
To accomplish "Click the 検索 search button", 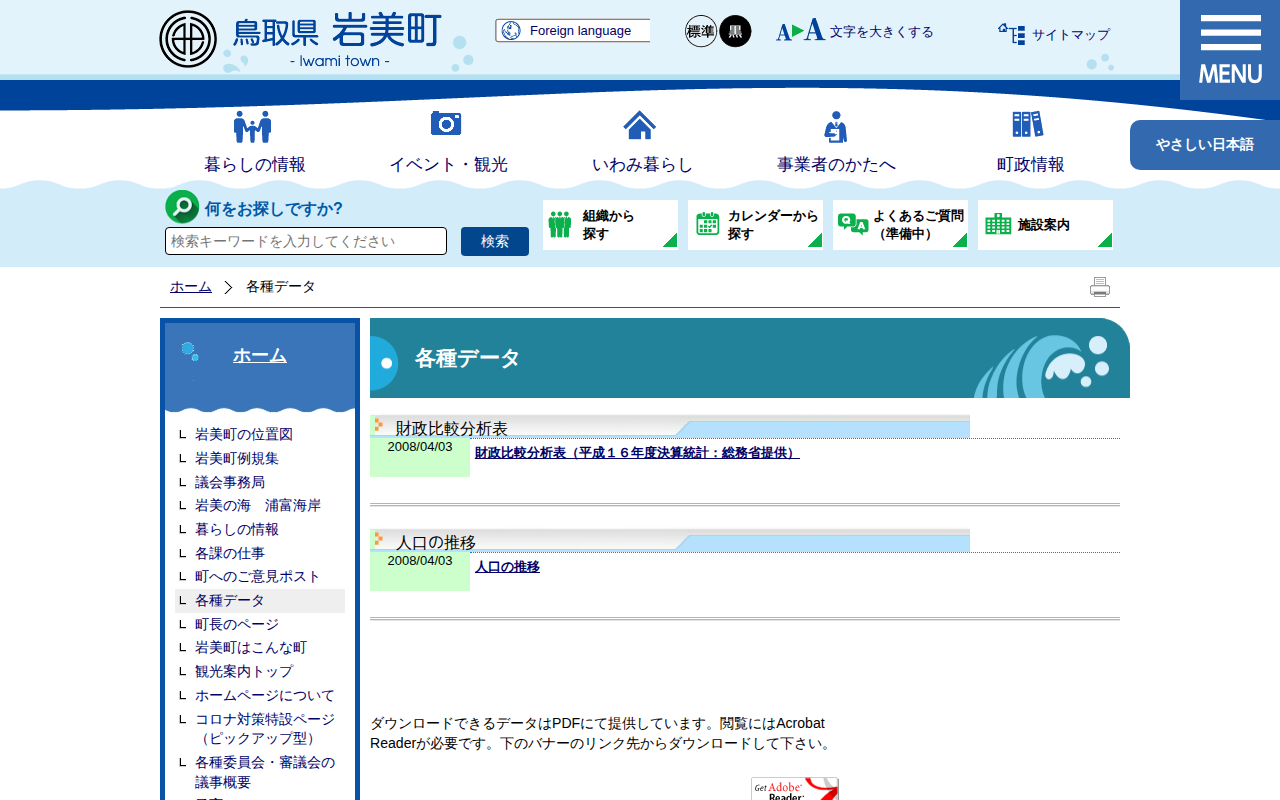I will [x=495, y=241].
